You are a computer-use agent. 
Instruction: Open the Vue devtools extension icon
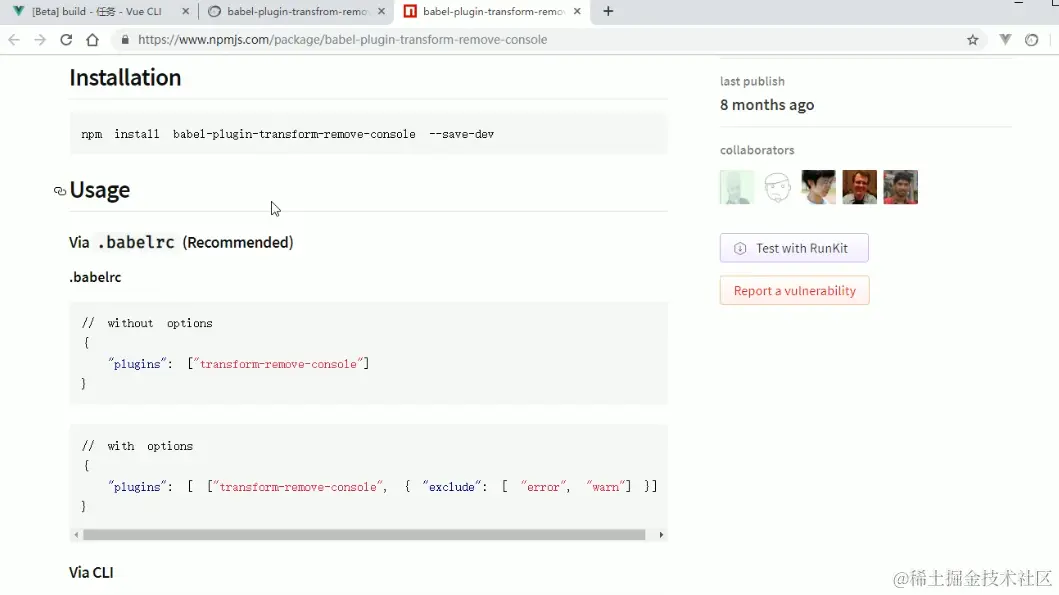(1005, 40)
